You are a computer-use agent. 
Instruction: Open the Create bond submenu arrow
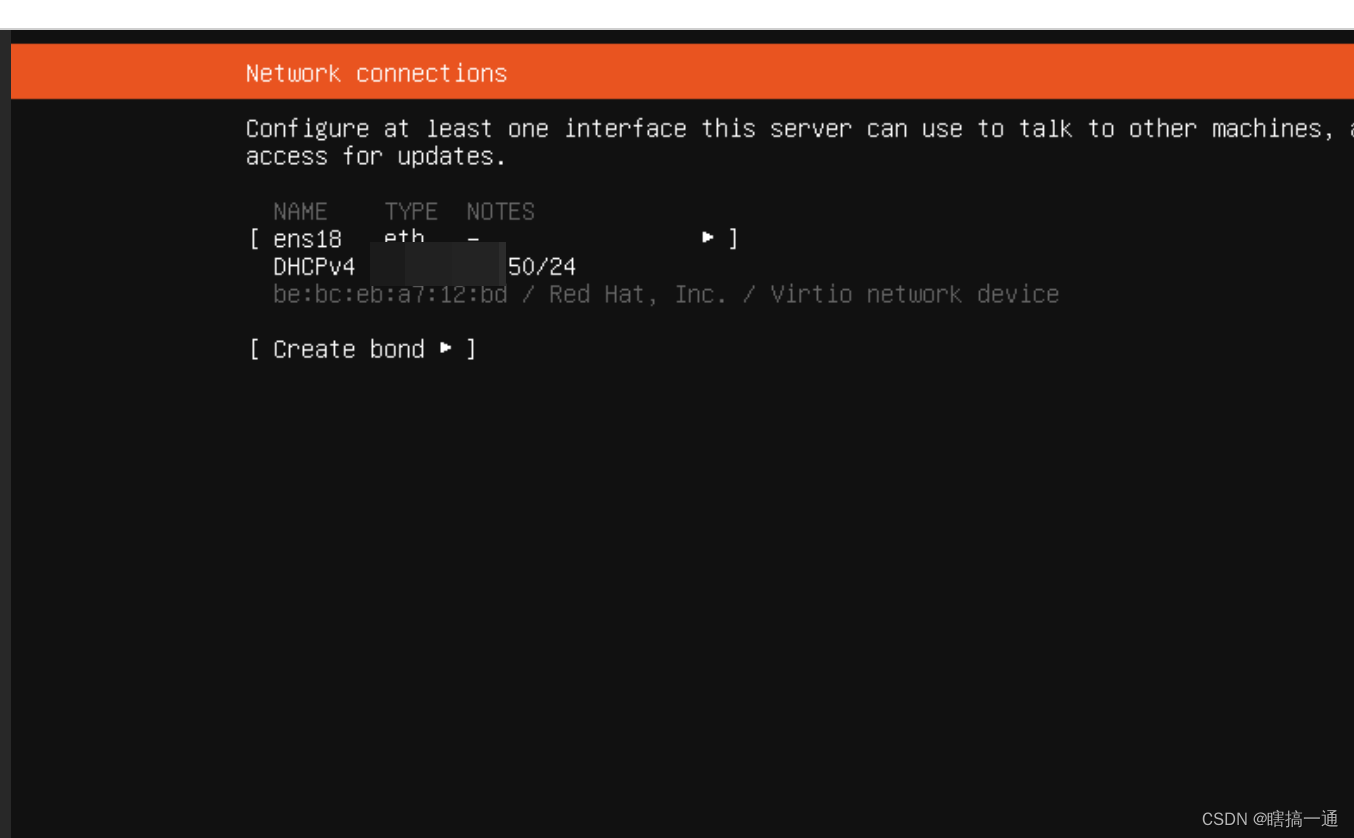click(446, 348)
